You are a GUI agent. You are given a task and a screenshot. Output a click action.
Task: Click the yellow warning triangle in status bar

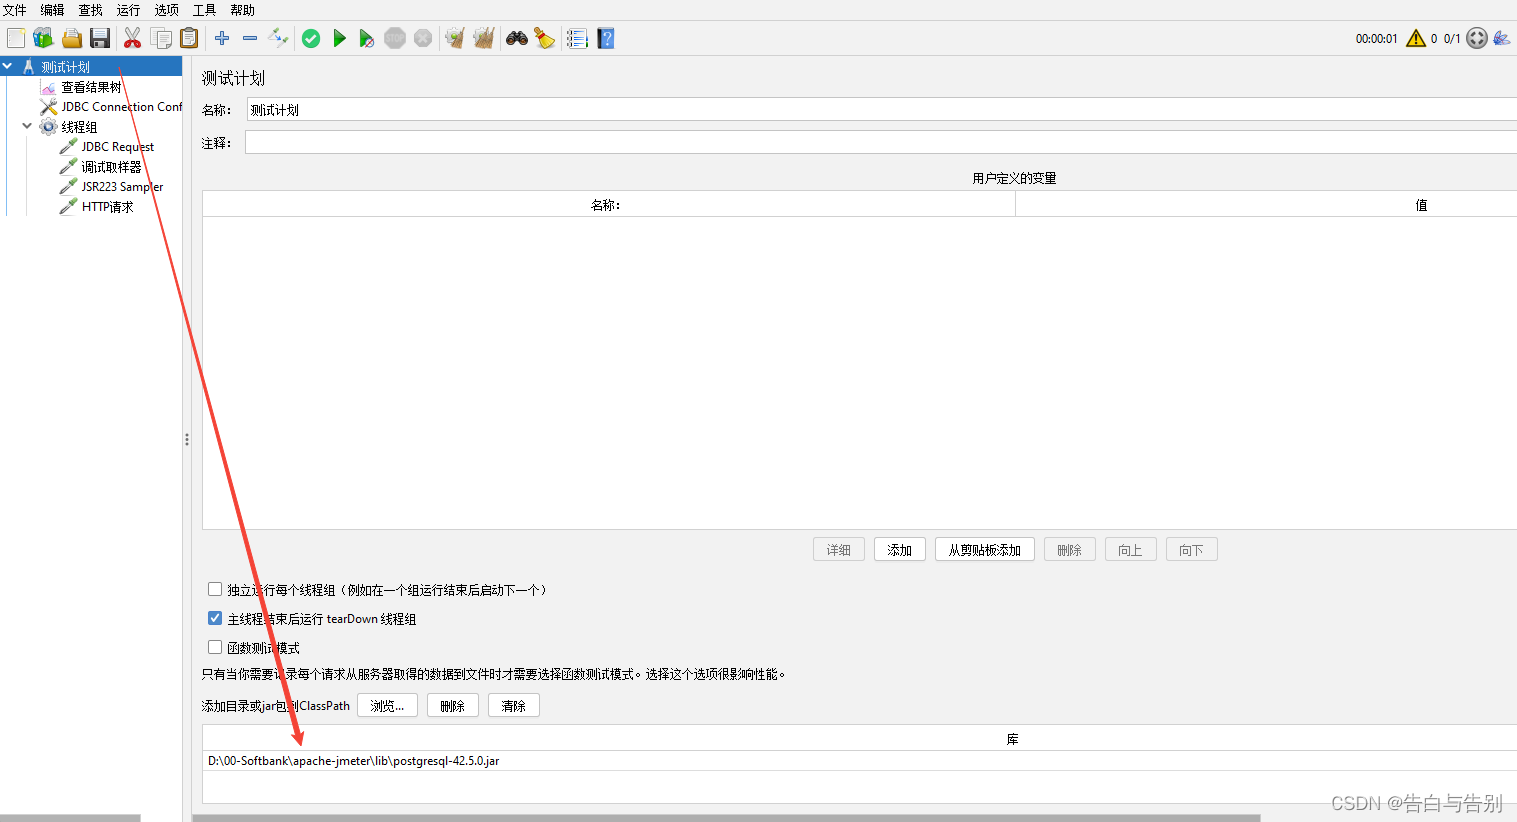[x=1416, y=37]
